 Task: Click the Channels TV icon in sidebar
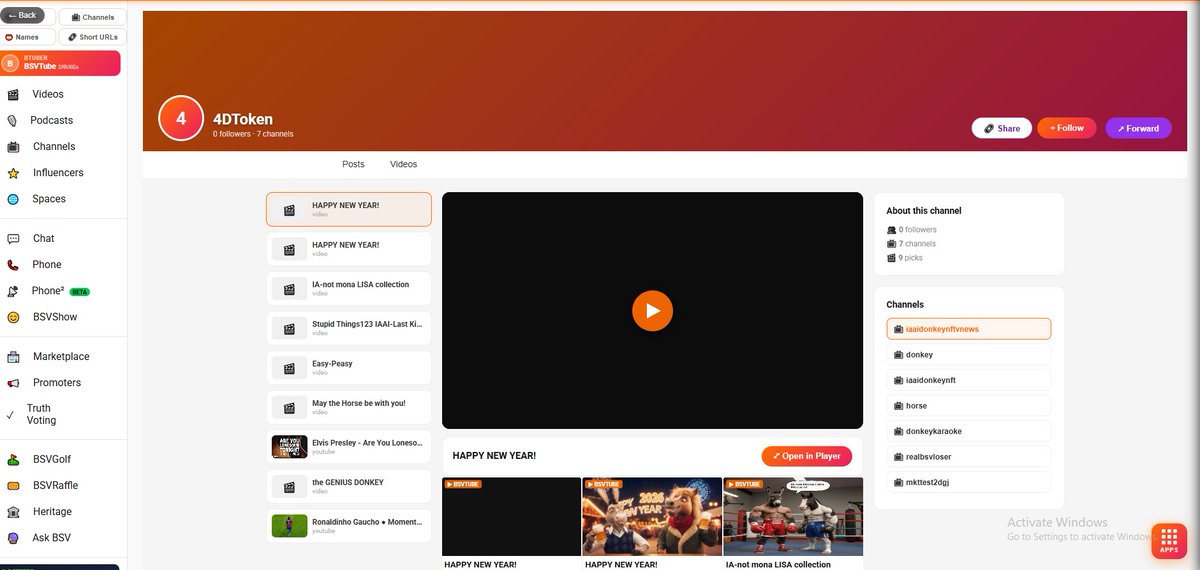pyautogui.click(x=13, y=147)
